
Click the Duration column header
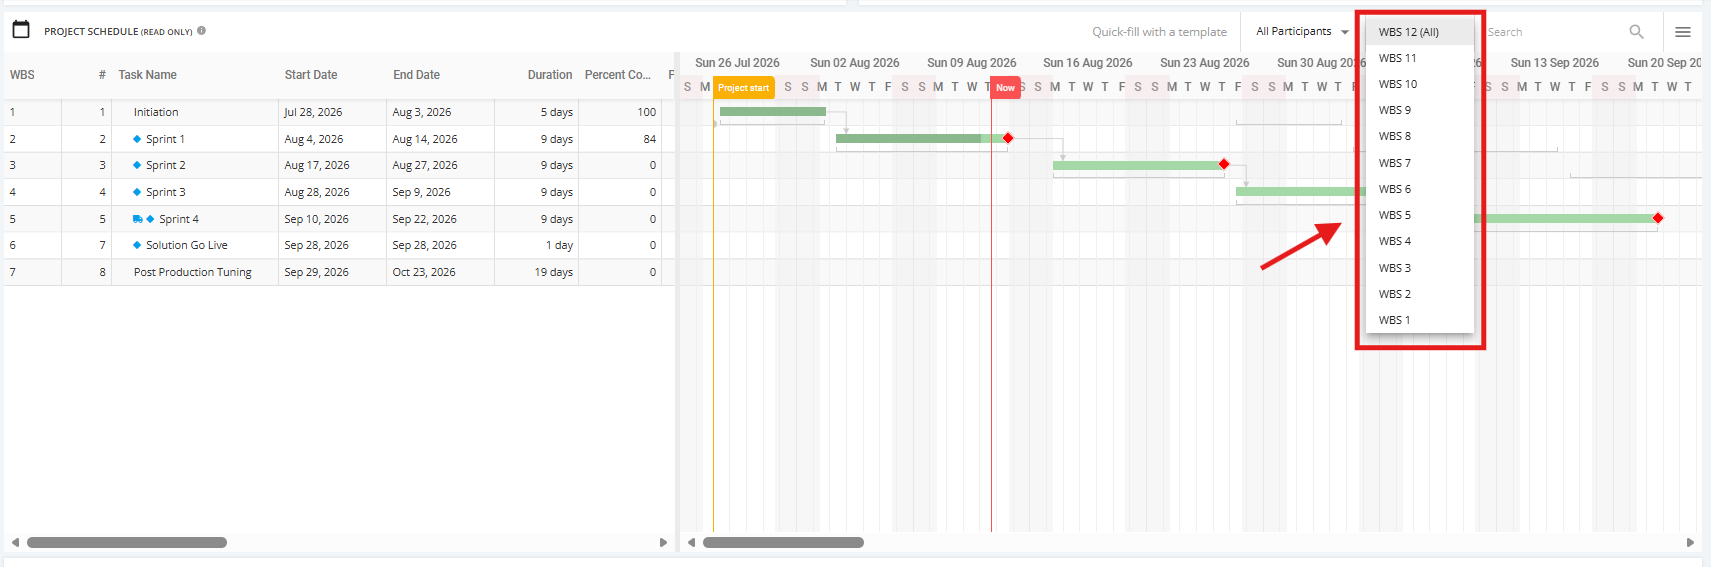click(550, 75)
